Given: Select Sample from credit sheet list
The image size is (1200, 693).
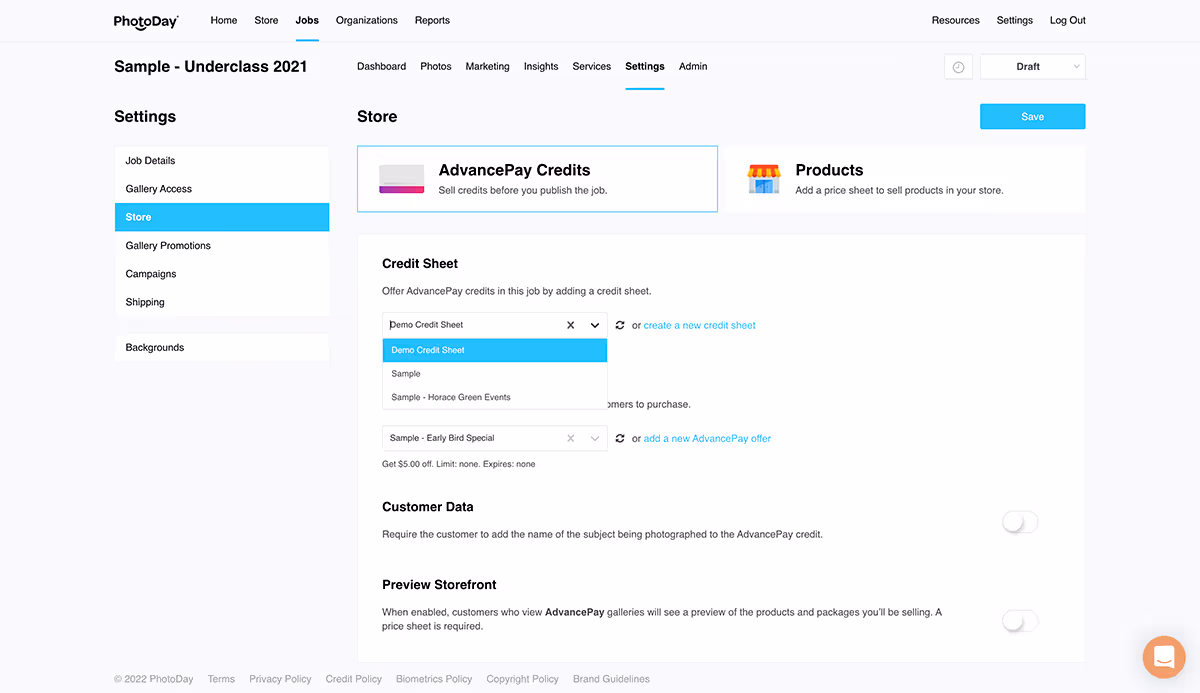Looking at the screenshot, I should tap(495, 374).
